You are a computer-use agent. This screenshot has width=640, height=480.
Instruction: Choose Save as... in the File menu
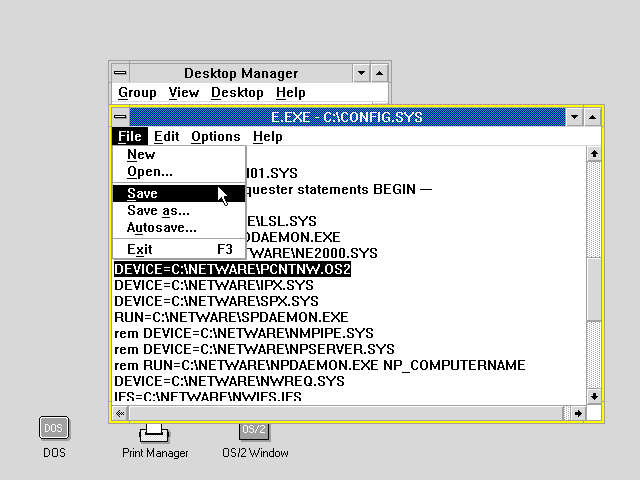(179, 211)
